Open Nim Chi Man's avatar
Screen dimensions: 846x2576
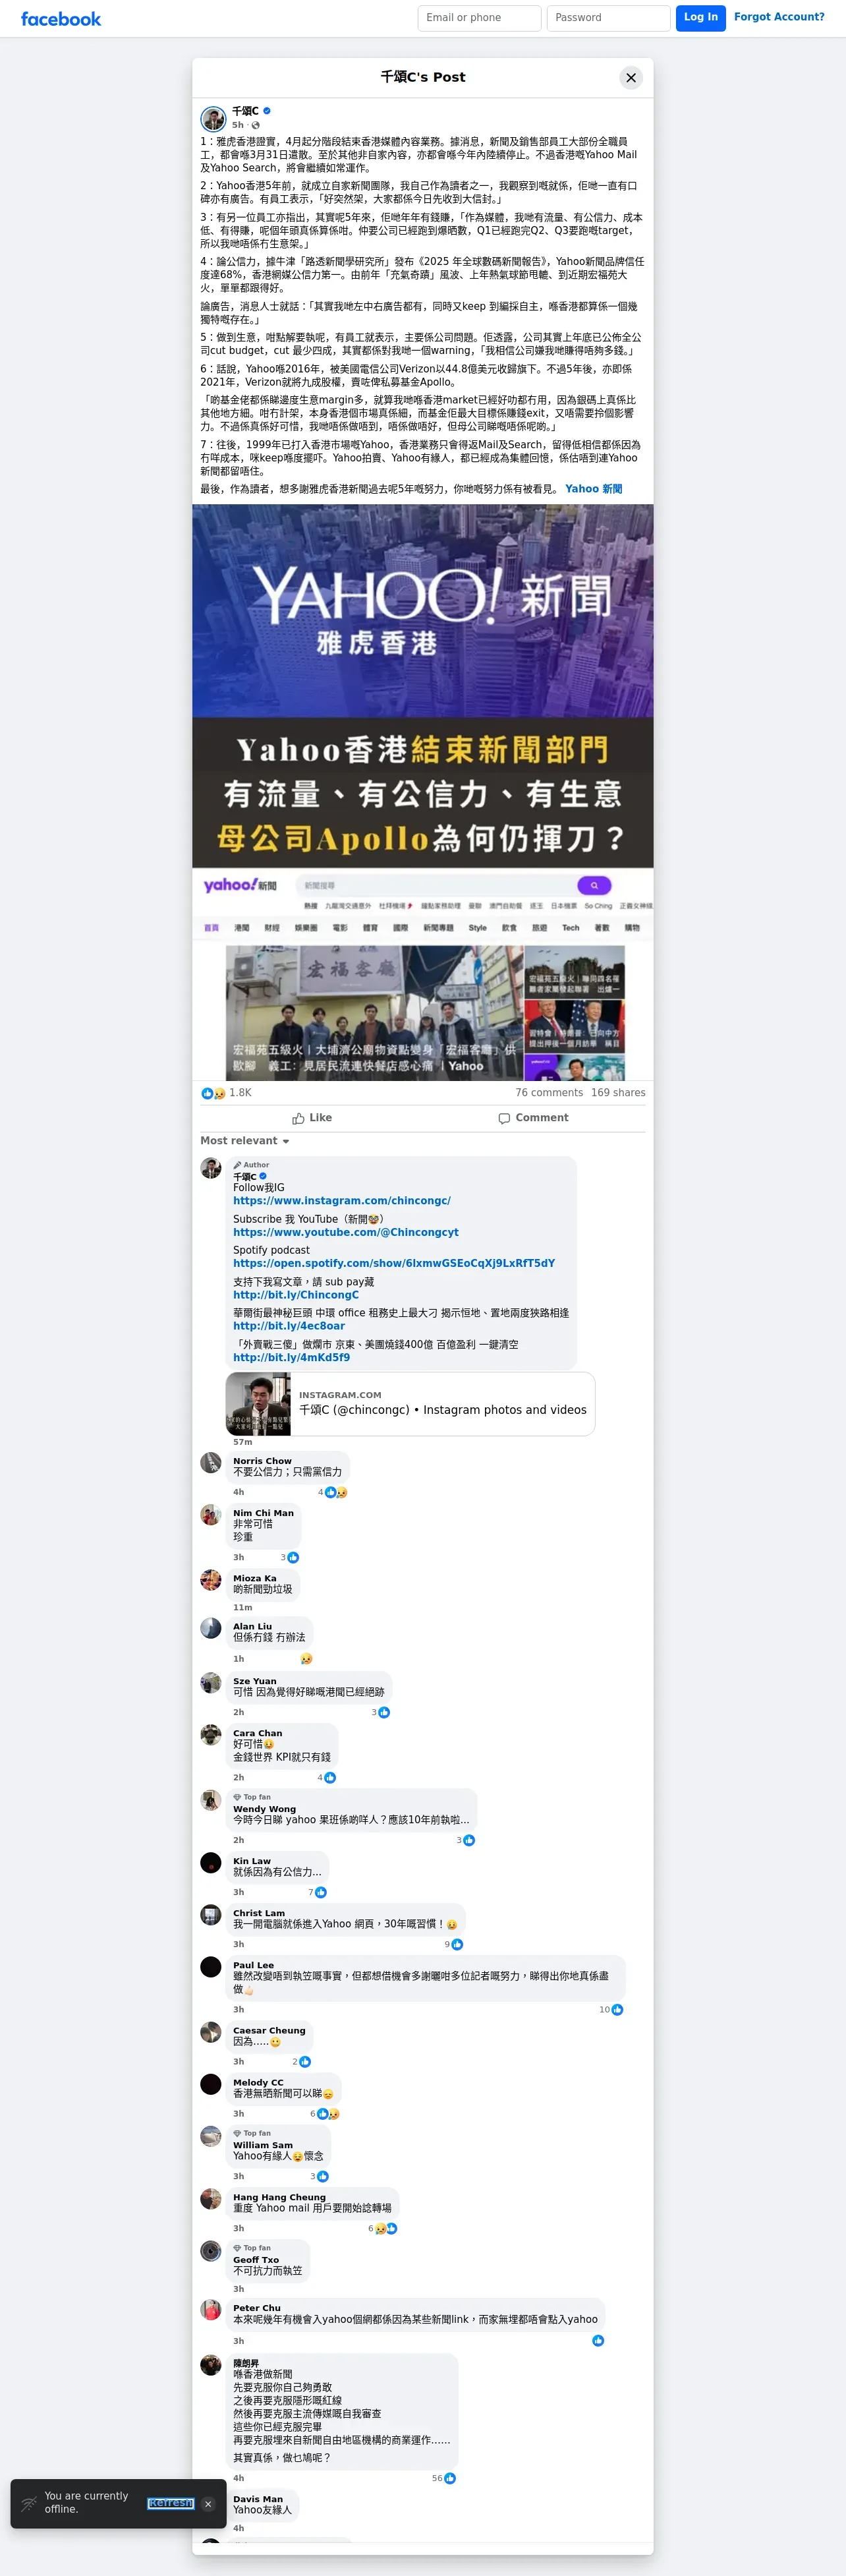coord(211,1515)
